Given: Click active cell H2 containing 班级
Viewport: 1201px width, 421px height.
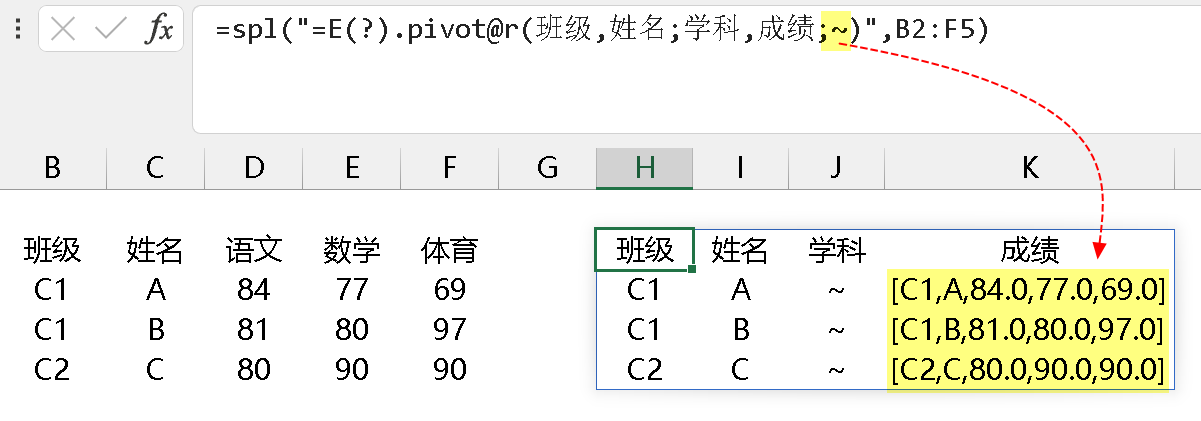Looking at the screenshot, I should [644, 250].
